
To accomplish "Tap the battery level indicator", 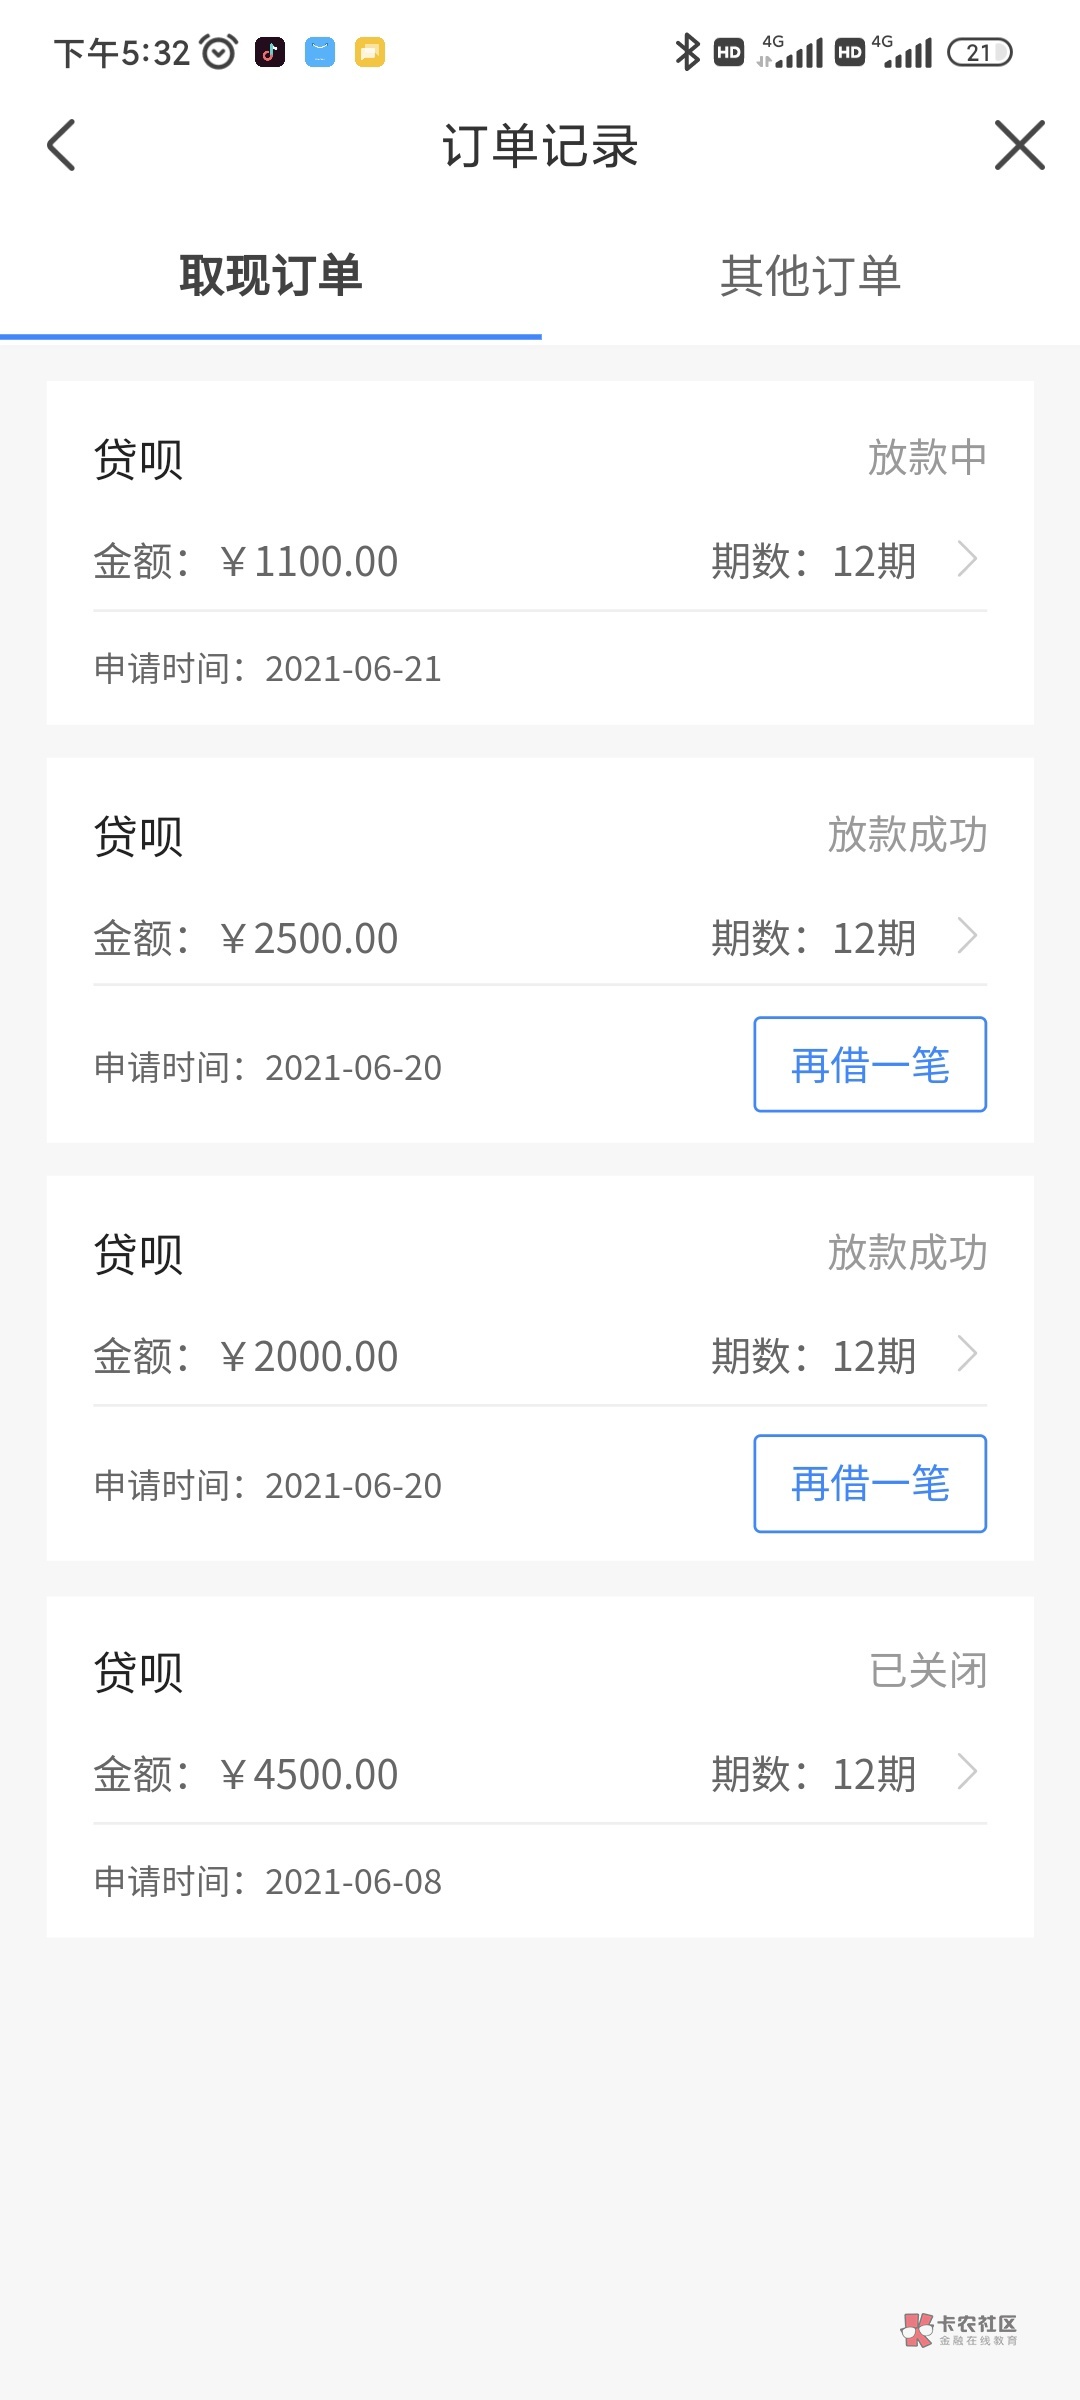I will [x=979, y=52].
